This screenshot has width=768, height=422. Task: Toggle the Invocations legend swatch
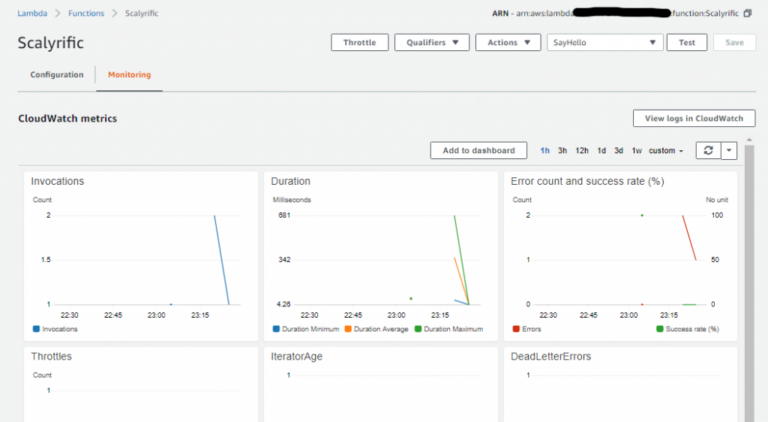pyautogui.click(x=36, y=329)
